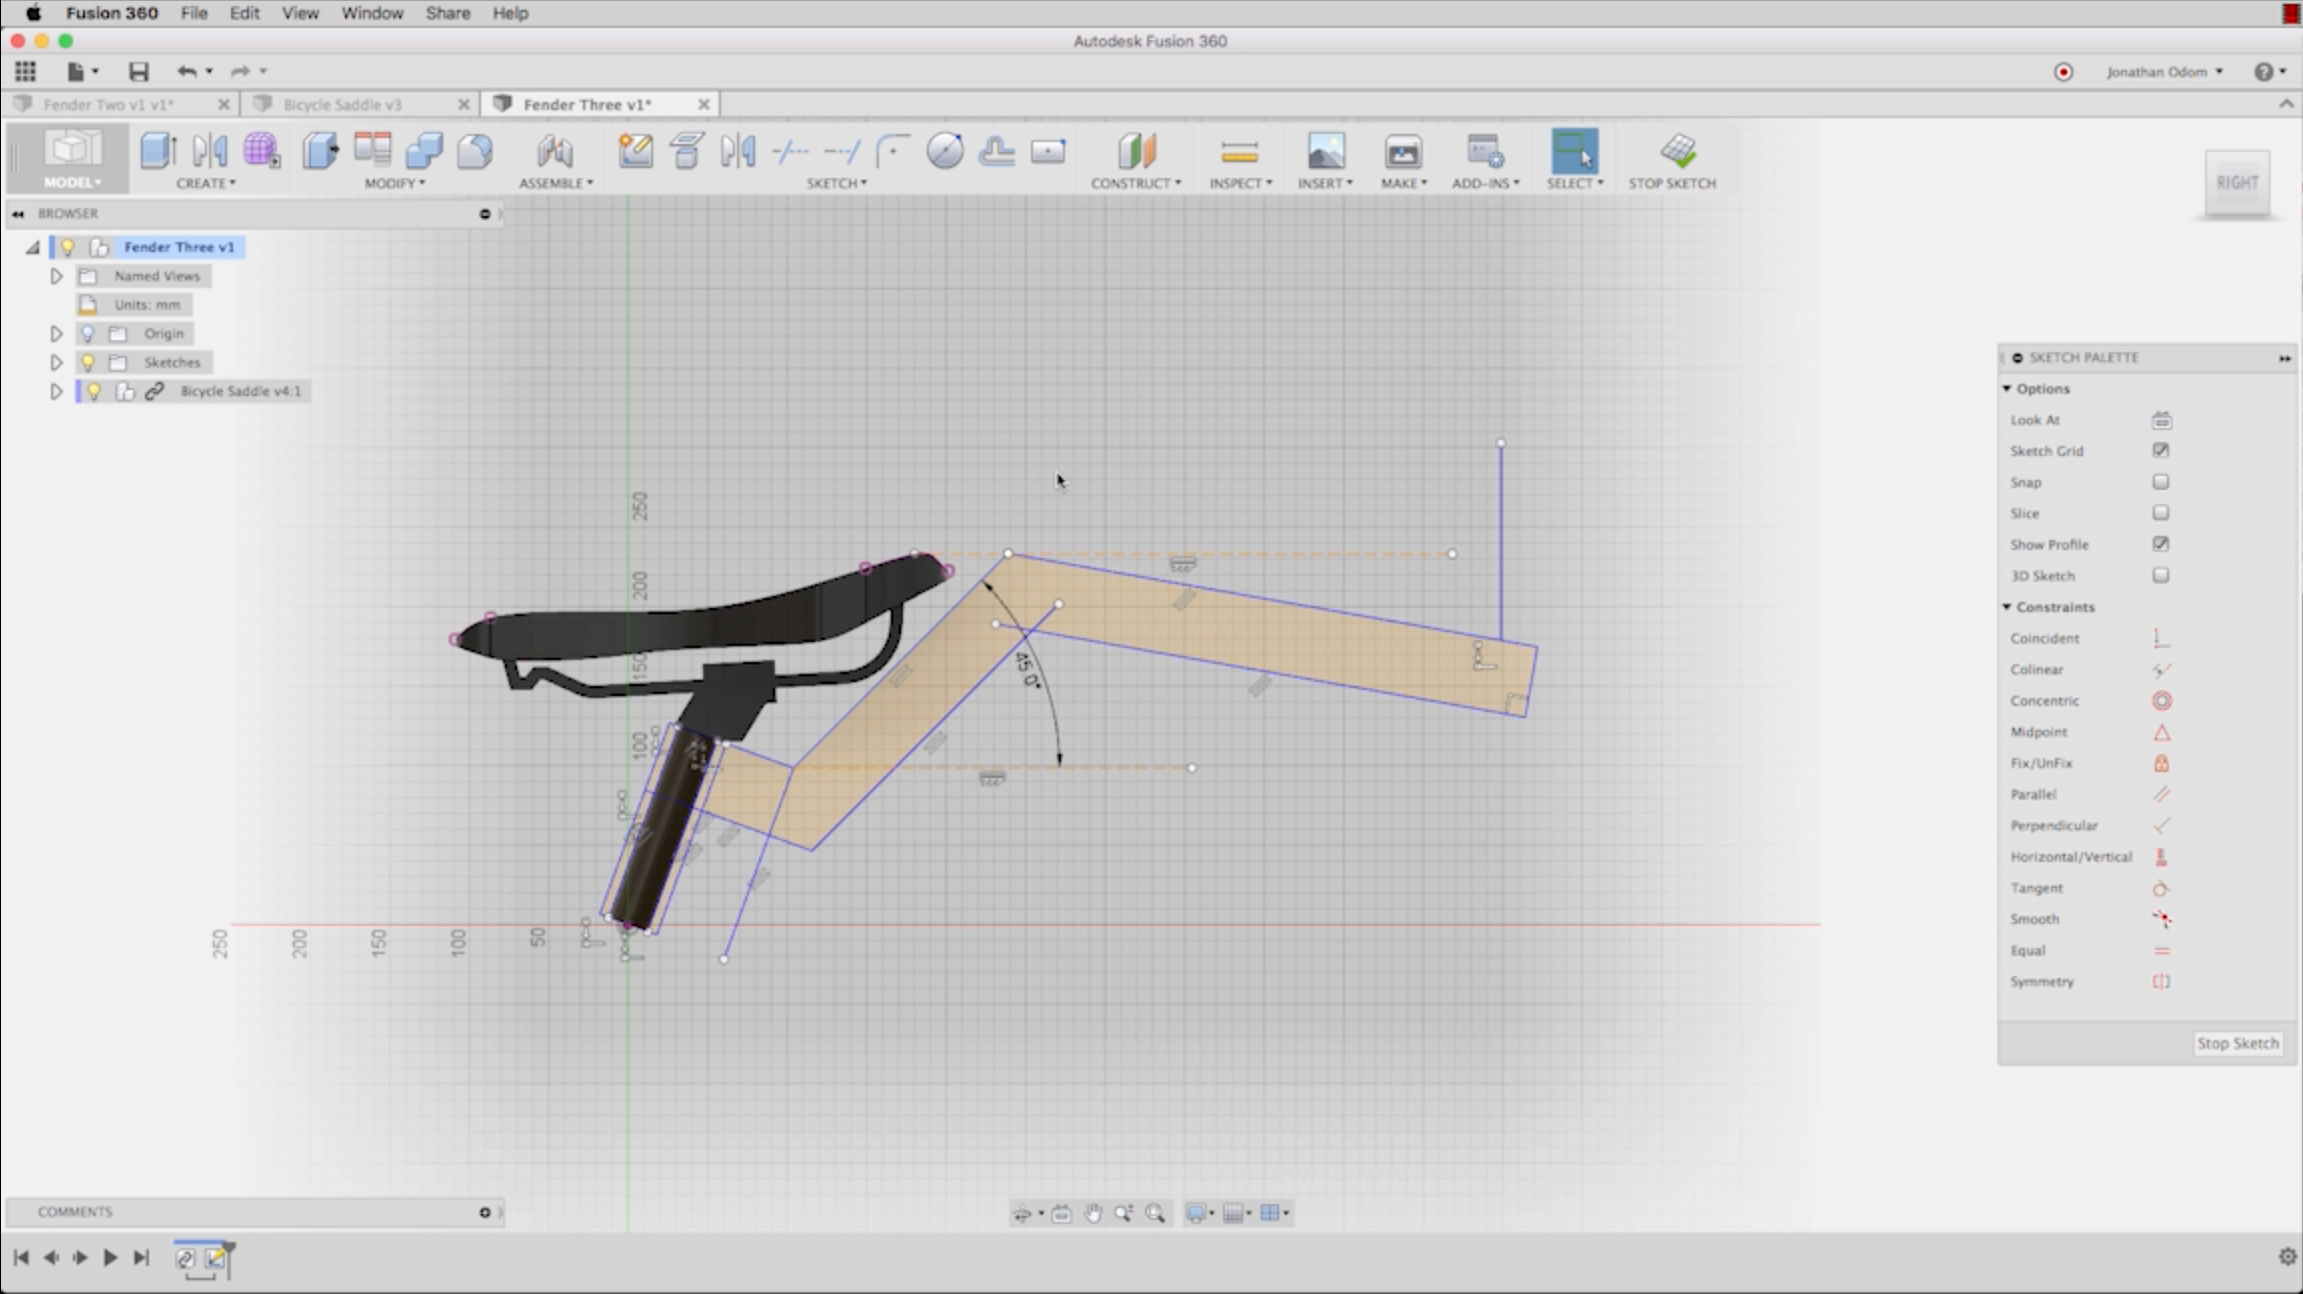
Task: Toggle the 3D Sketch checkbox
Action: point(2160,576)
